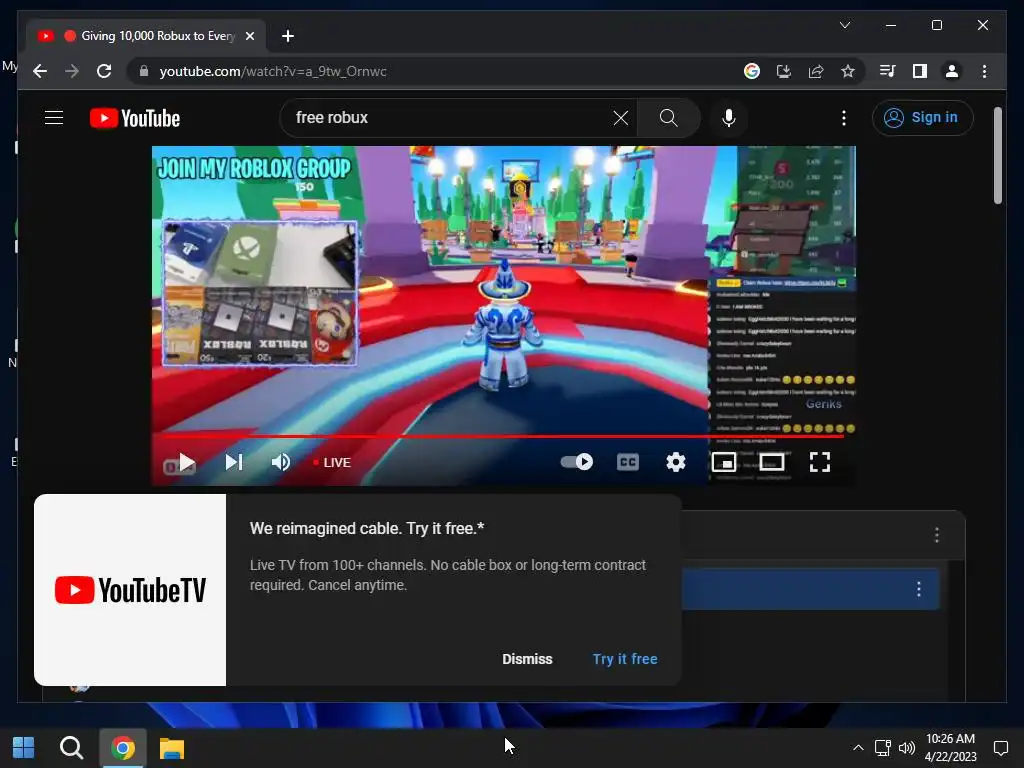Open Windows Start menu
This screenshot has width=1024, height=768.
pos(24,748)
